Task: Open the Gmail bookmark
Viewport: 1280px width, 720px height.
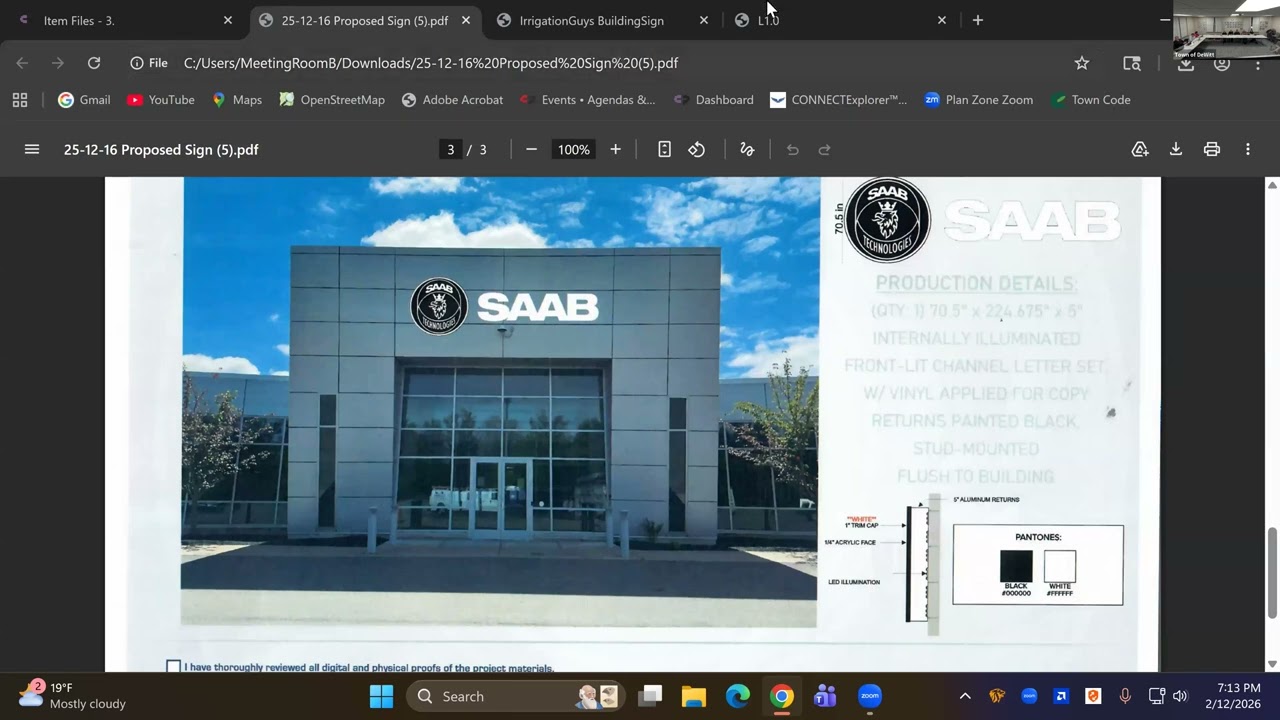Action: 84,100
